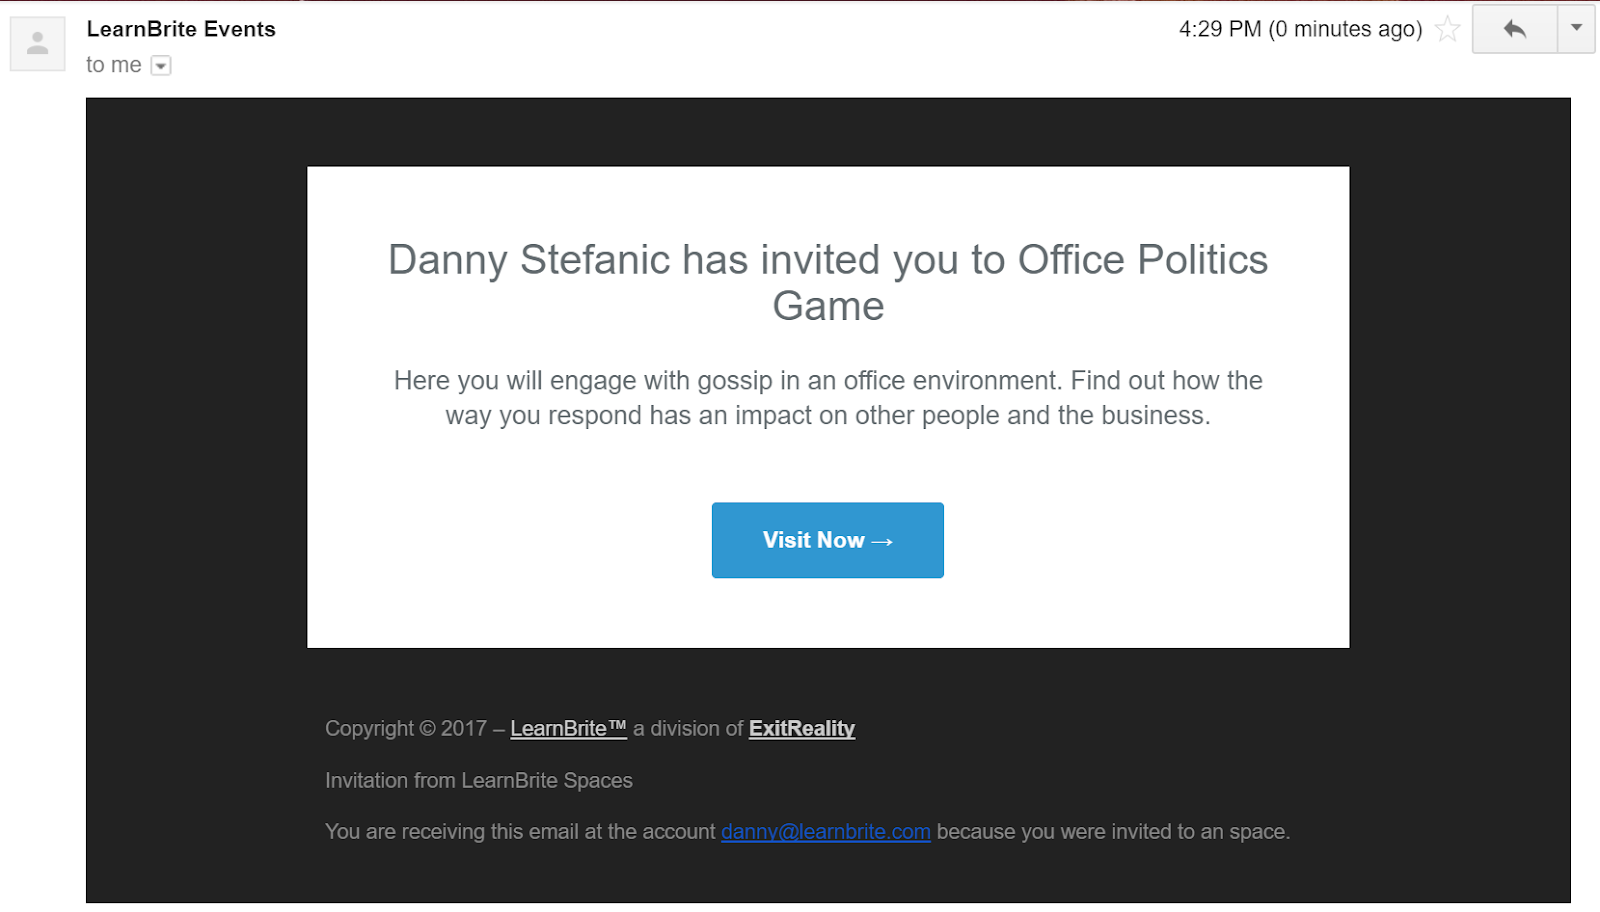Click the 4:29 PM timestamp
This screenshot has width=1600, height=912.
(x=1299, y=29)
